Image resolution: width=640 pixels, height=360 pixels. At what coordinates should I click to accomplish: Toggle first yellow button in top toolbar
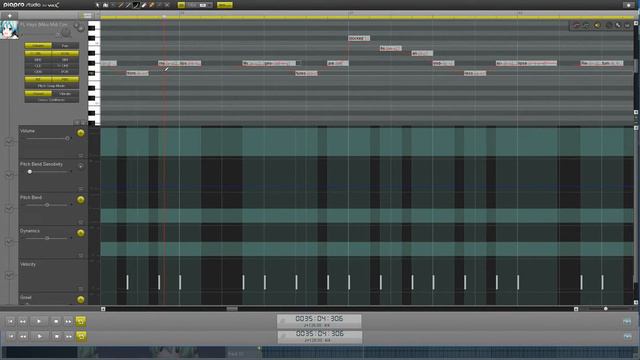pyautogui.click(x=181, y=5)
